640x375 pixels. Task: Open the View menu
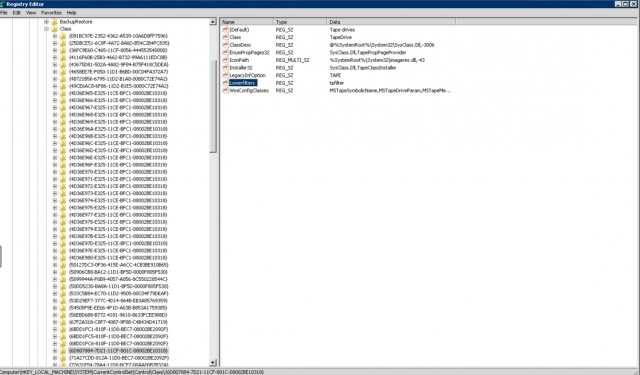[x=31, y=13]
